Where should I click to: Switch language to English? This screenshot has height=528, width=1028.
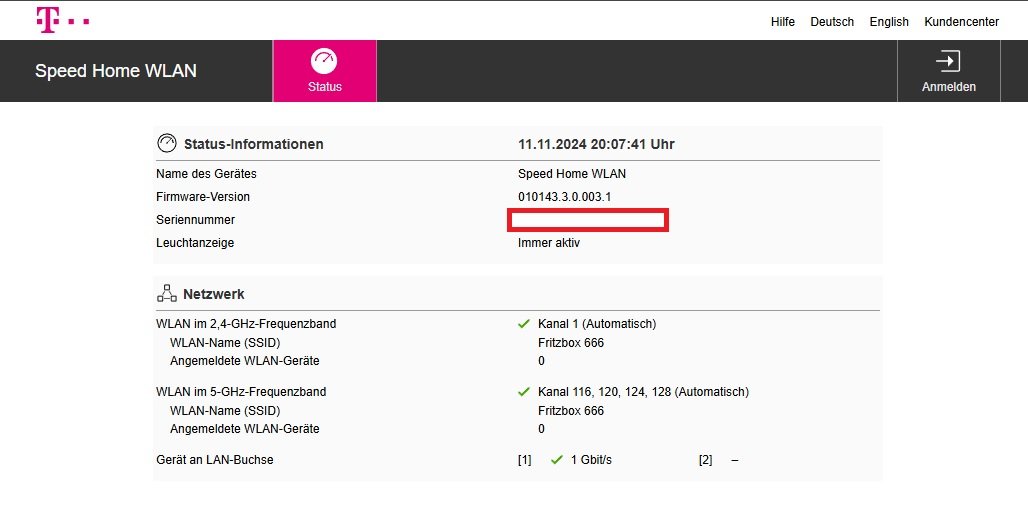tap(889, 22)
